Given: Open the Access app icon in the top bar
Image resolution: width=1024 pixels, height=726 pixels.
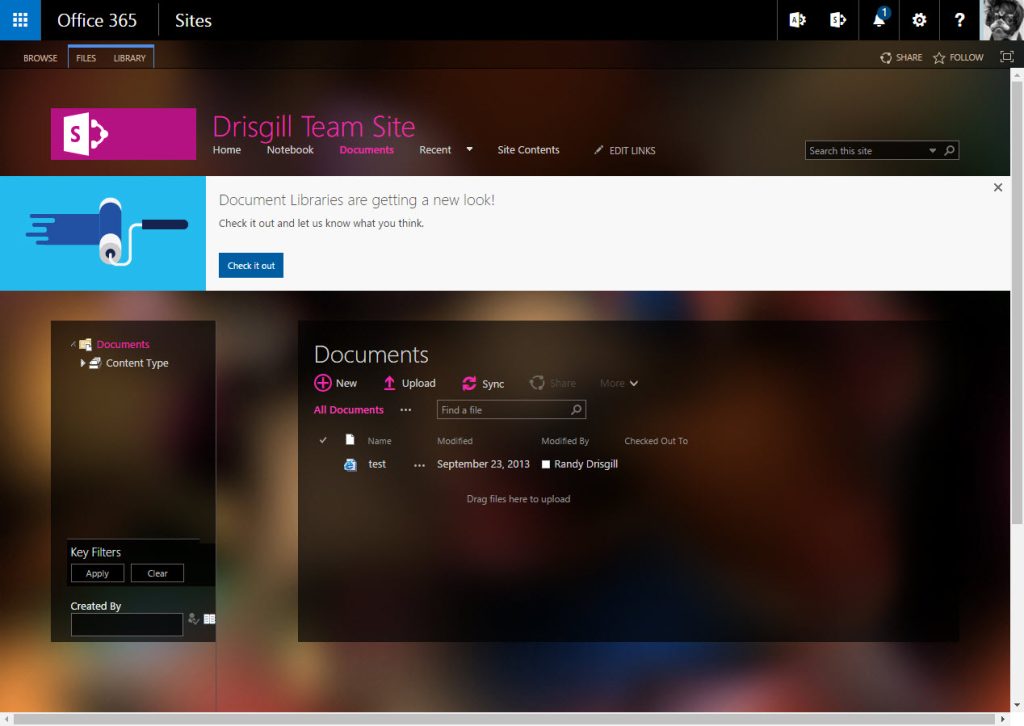Looking at the screenshot, I should click(x=797, y=20).
